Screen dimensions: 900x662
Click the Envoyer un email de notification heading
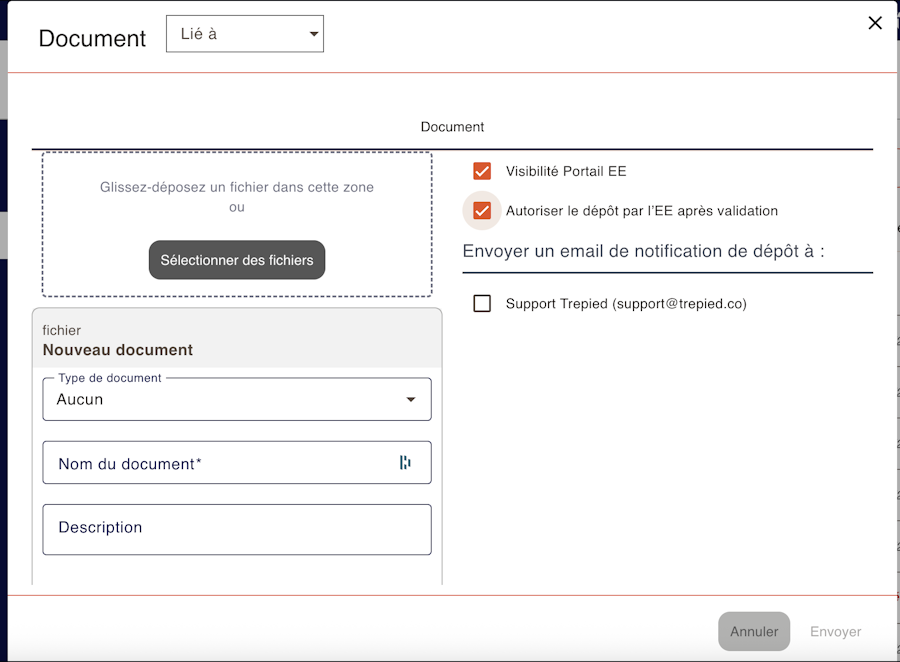pyautogui.click(x=643, y=251)
